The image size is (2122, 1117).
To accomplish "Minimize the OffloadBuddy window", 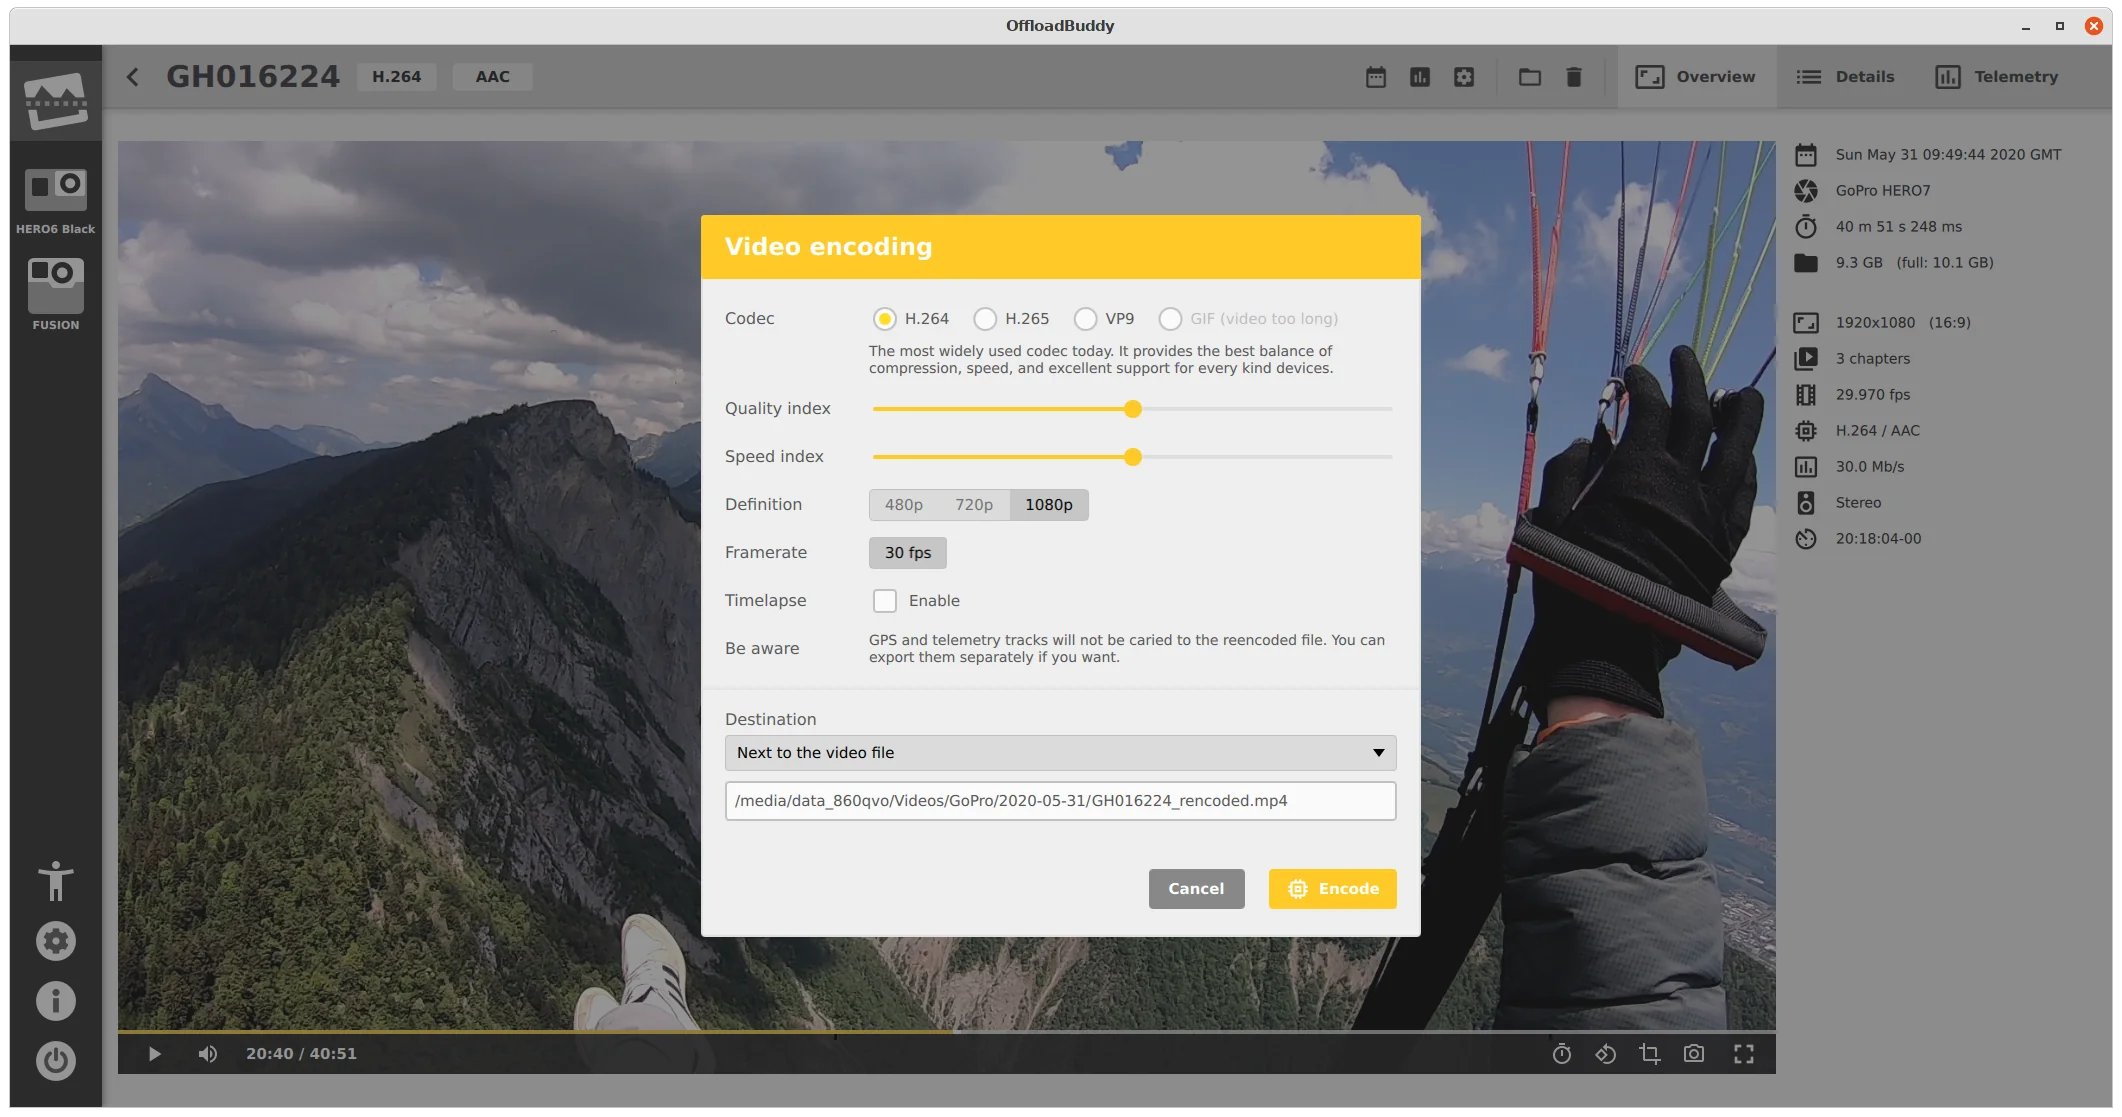I will click(2026, 27).
